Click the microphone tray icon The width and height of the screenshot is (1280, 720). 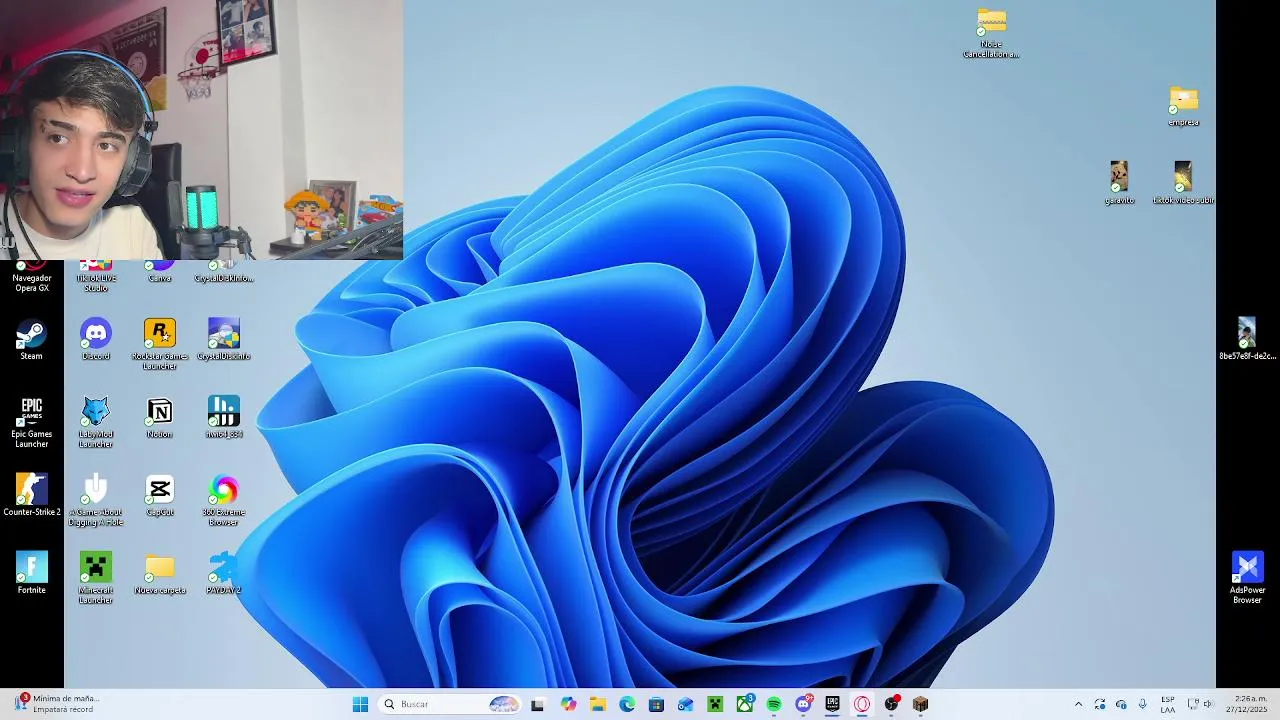[1142, 704]
